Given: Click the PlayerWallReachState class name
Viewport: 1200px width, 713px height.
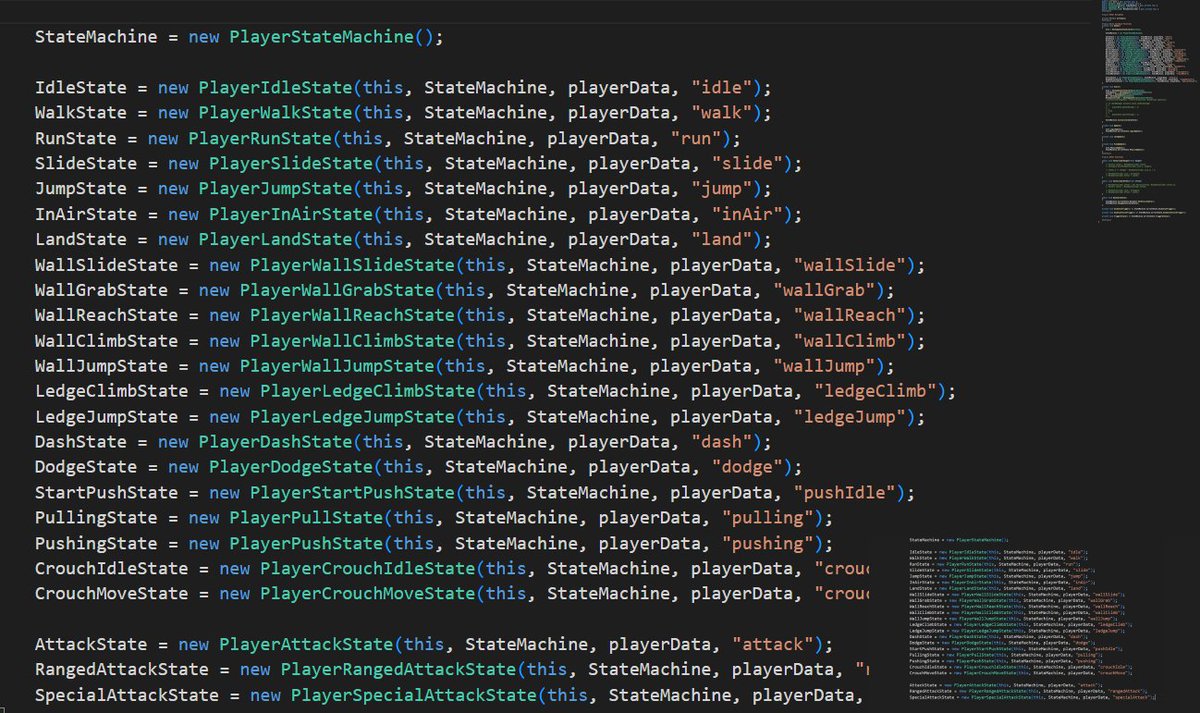Looking at the screenshot, I should (352, 315).
